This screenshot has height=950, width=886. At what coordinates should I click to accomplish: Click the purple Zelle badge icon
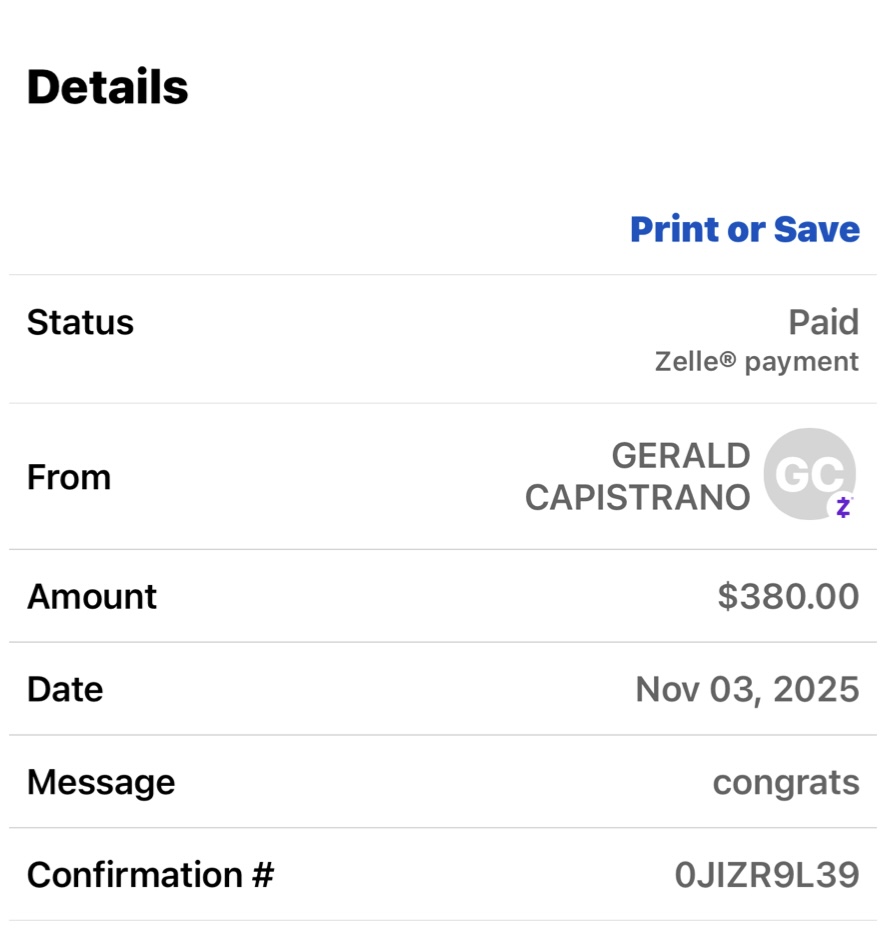point(843,507)
